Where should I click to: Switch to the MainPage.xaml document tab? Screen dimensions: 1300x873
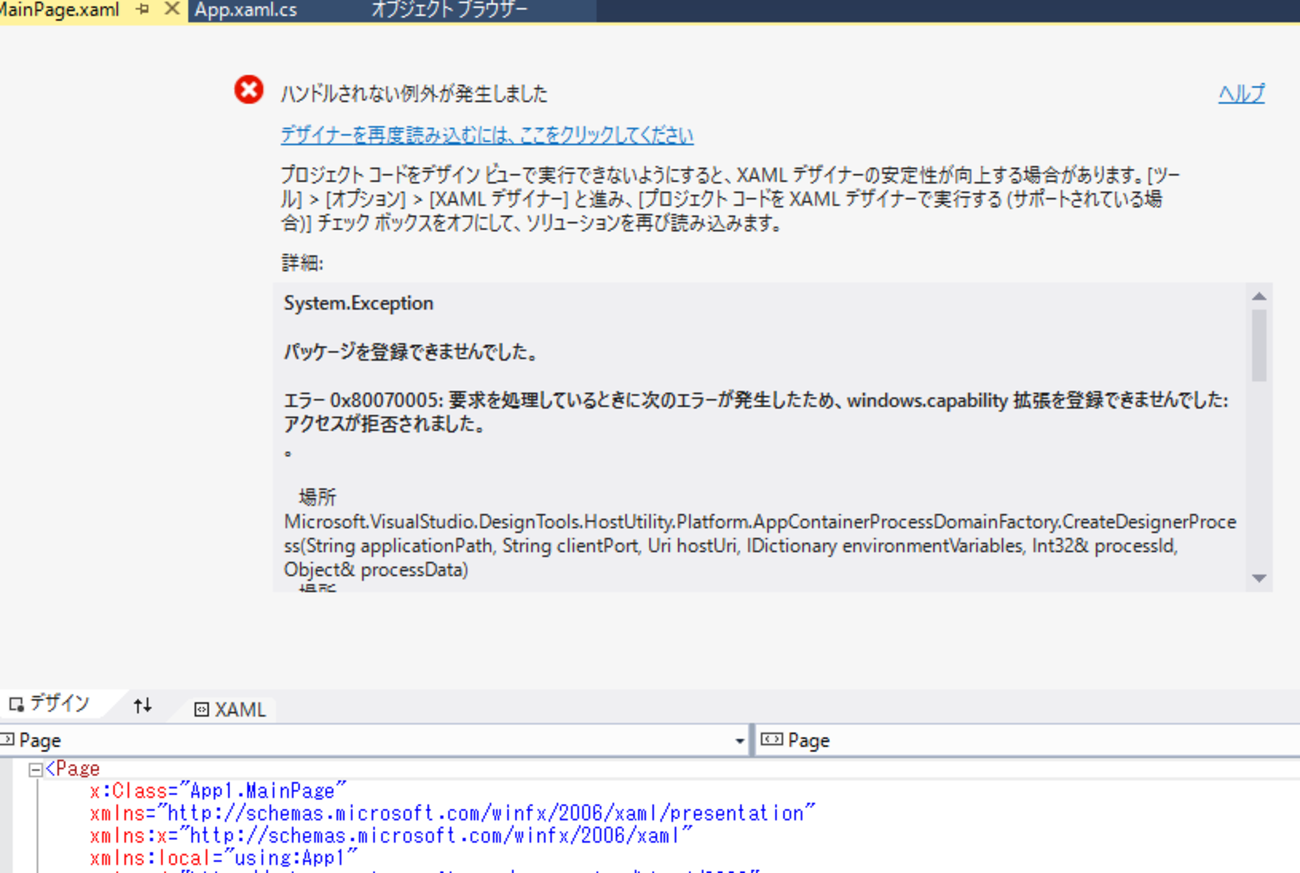[60, 10]
